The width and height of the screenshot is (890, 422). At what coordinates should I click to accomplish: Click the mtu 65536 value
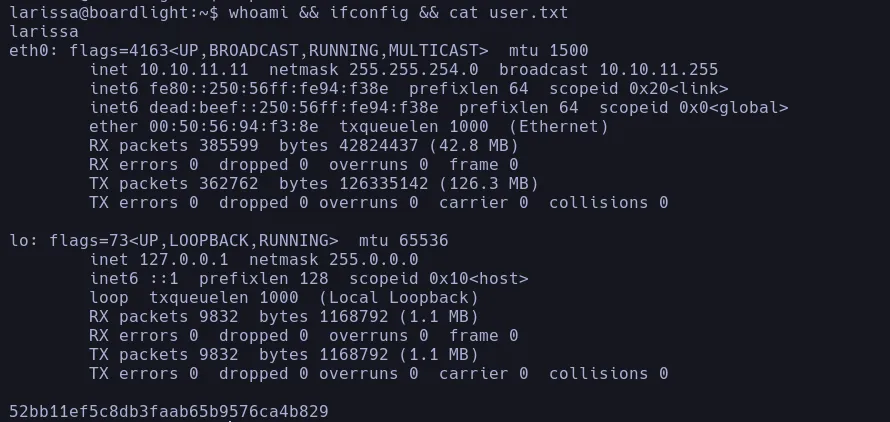419,241
